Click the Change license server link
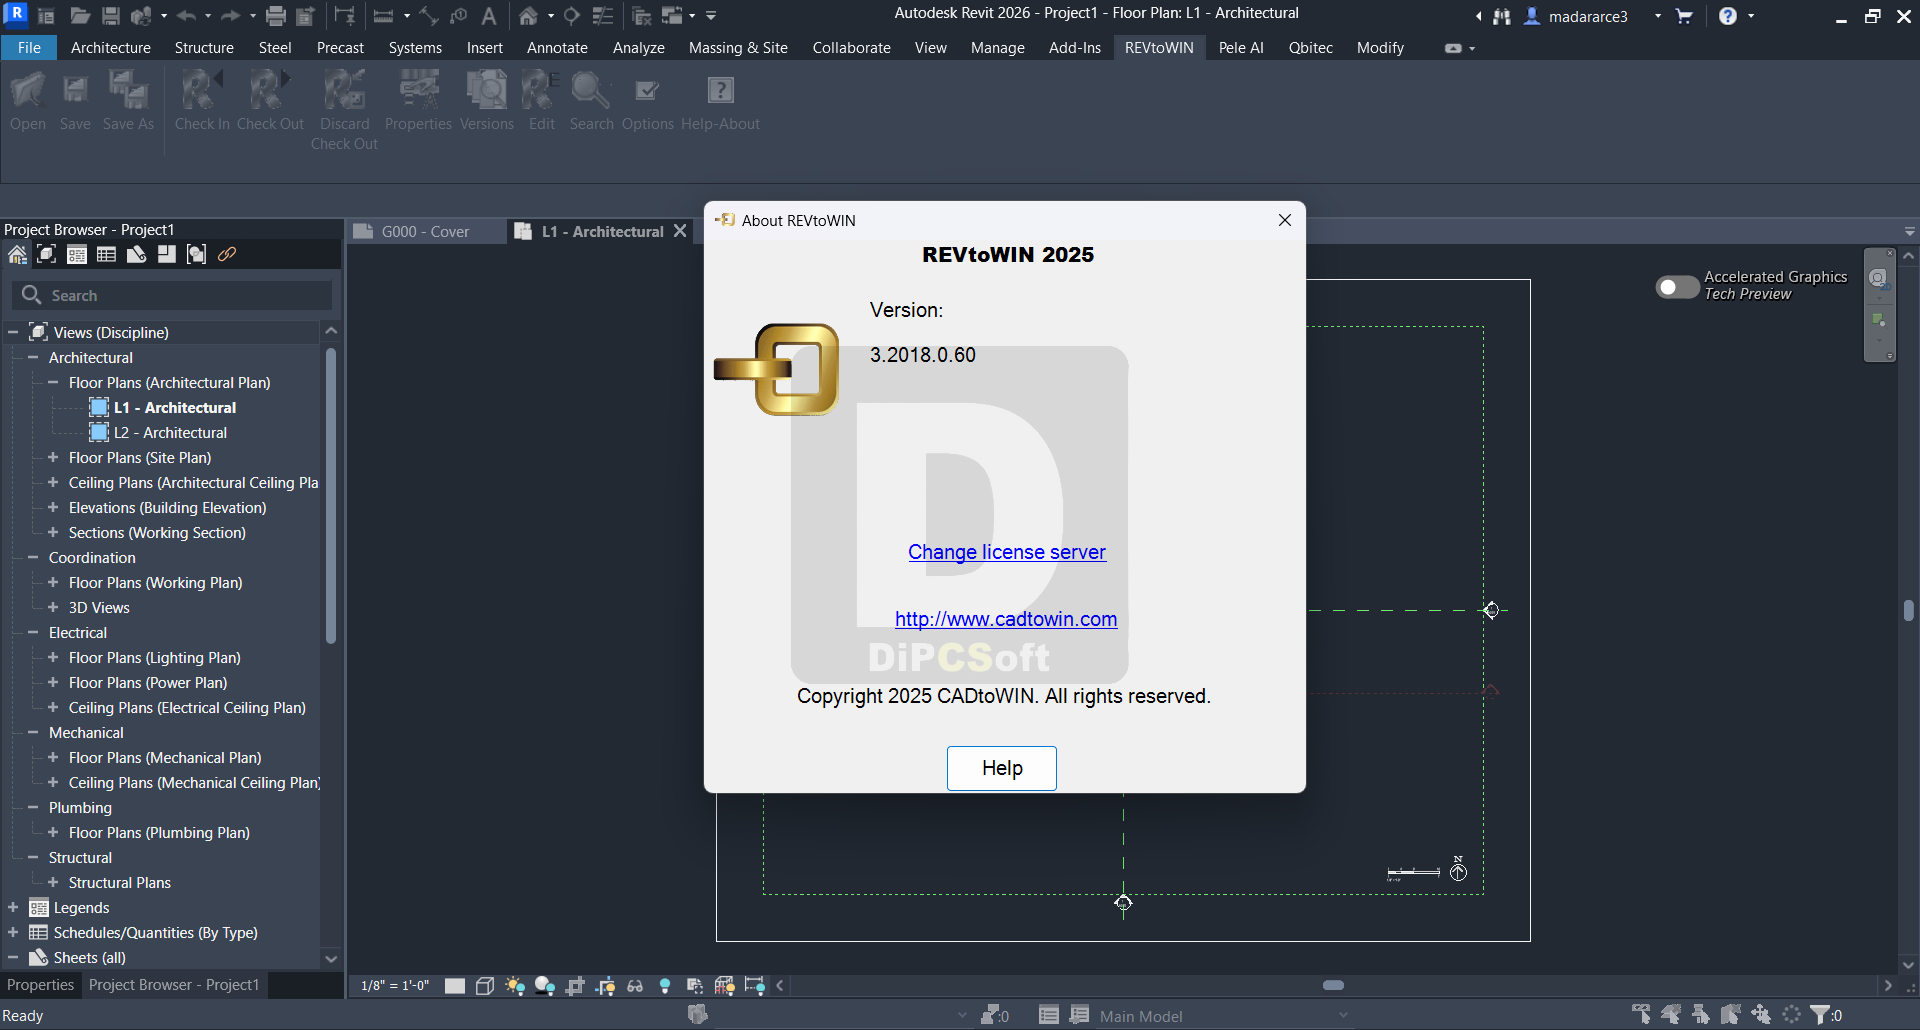The width and height of the screenshot is (1920, 1030). [1007, 552]
